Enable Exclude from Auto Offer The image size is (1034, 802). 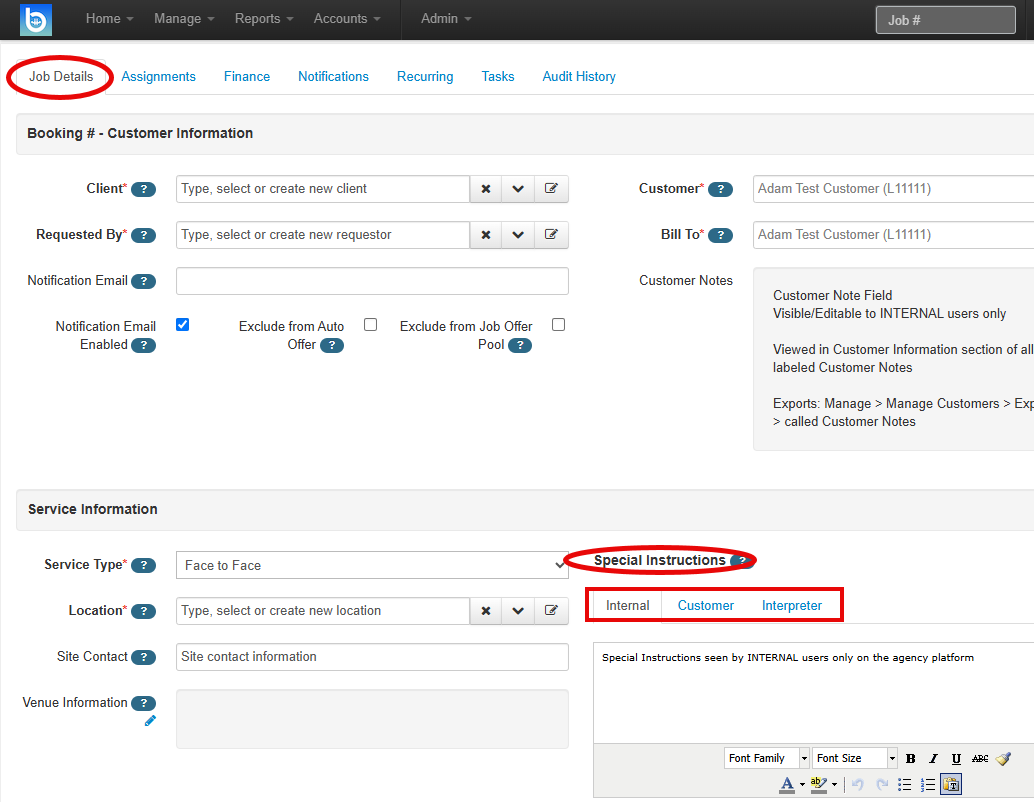coord(370,324)
